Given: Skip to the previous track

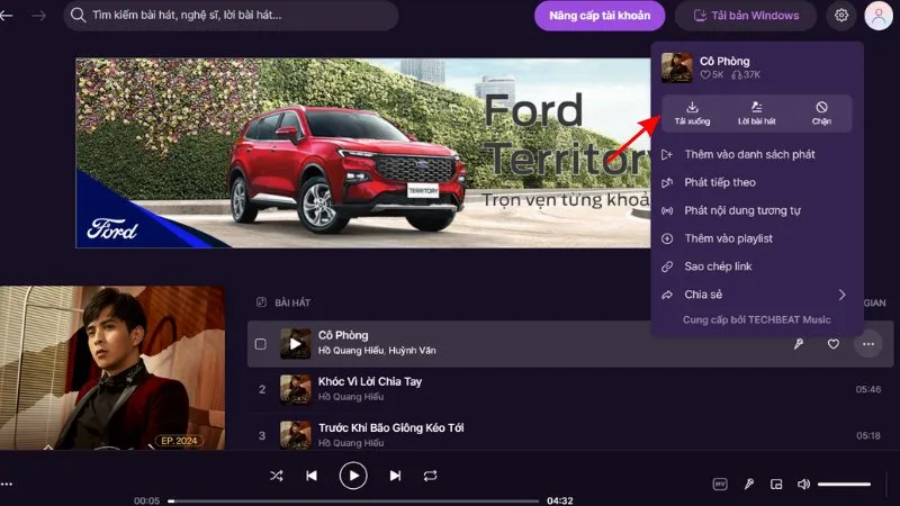Looking at the screenshot, I should [312, 476].
